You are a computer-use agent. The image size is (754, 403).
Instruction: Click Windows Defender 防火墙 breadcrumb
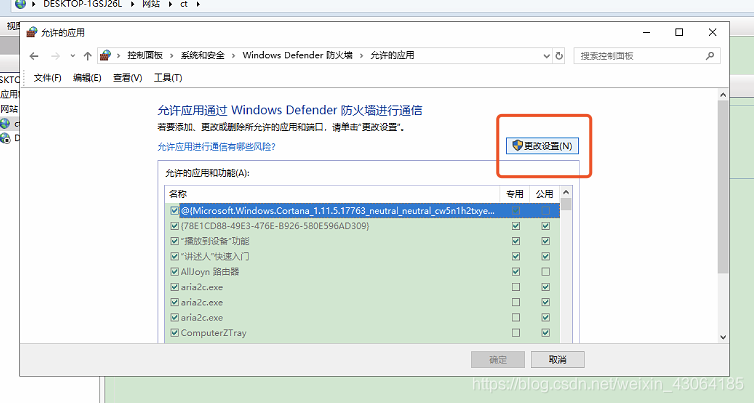(297, 55)
